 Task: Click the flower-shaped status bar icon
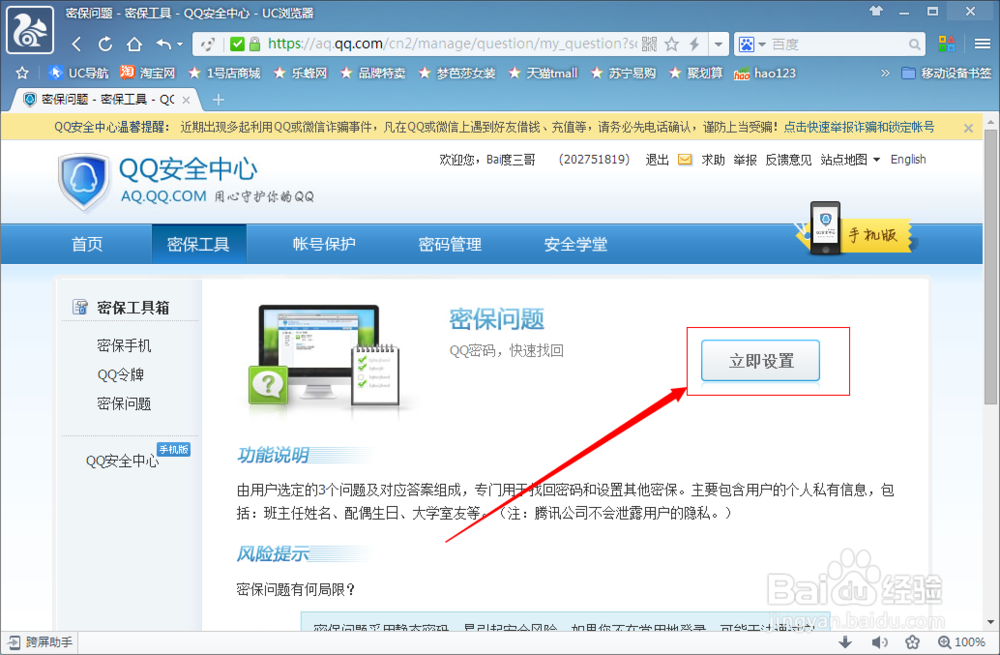912,642
